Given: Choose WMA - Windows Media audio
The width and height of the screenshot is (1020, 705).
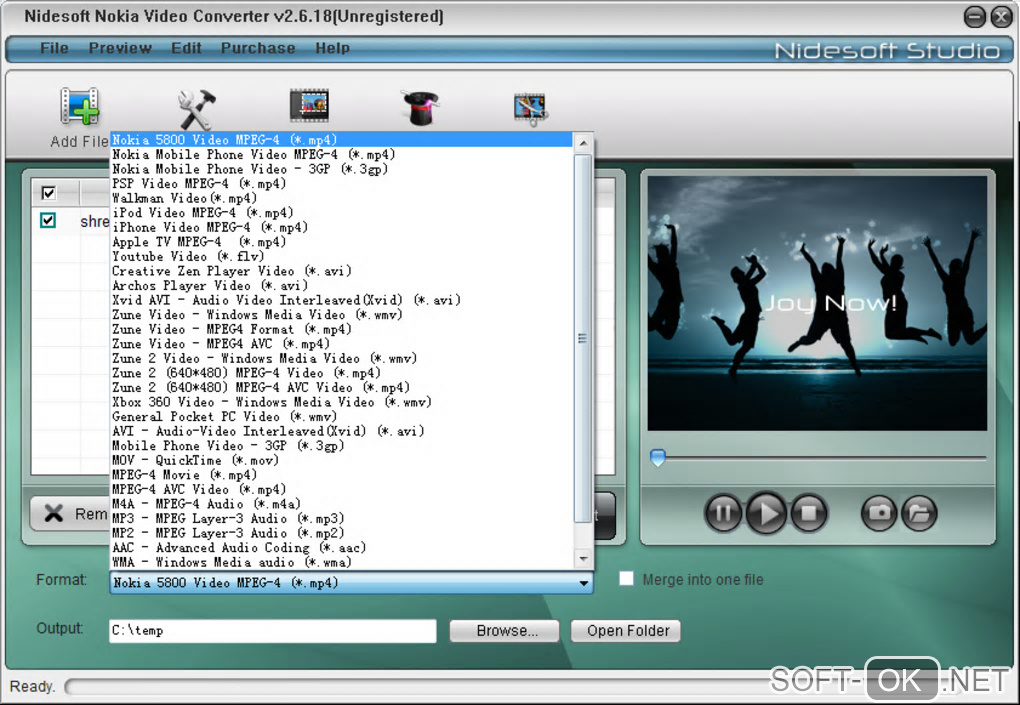Looking at the screenshot, I should point(342,562).
